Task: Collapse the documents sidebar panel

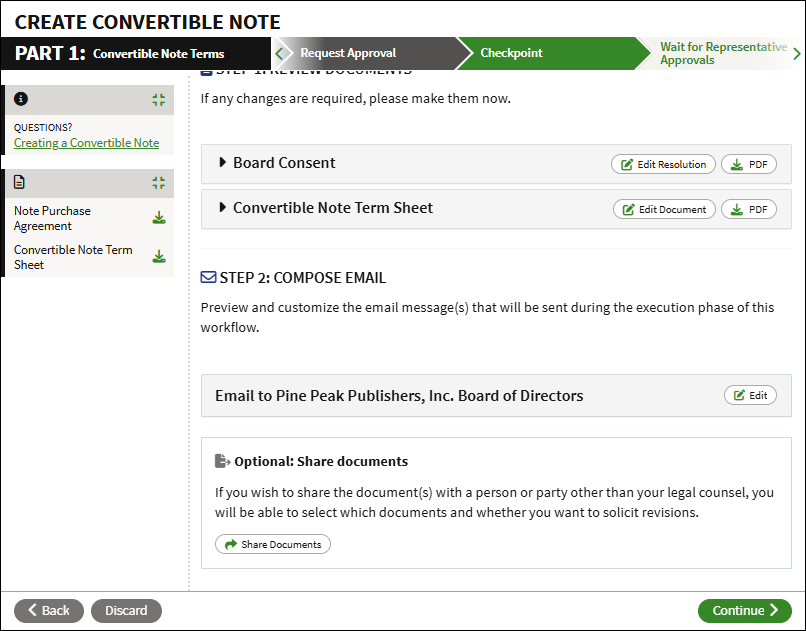Action: point(158,183)
